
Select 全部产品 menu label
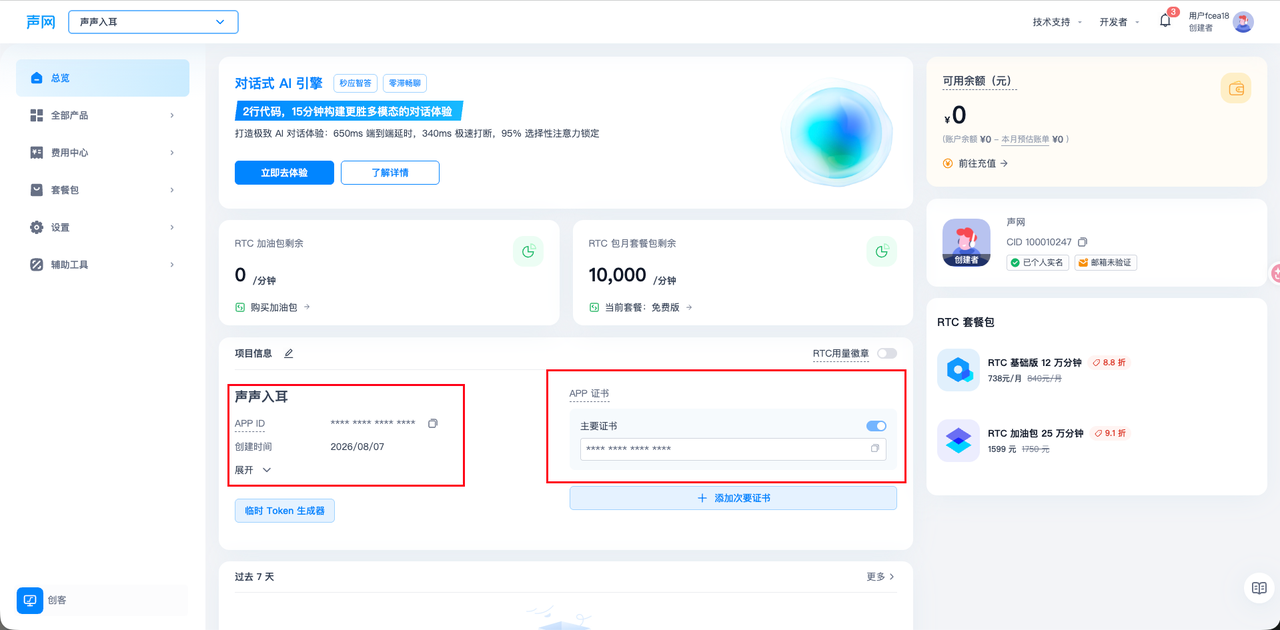(x=70, y=115)
